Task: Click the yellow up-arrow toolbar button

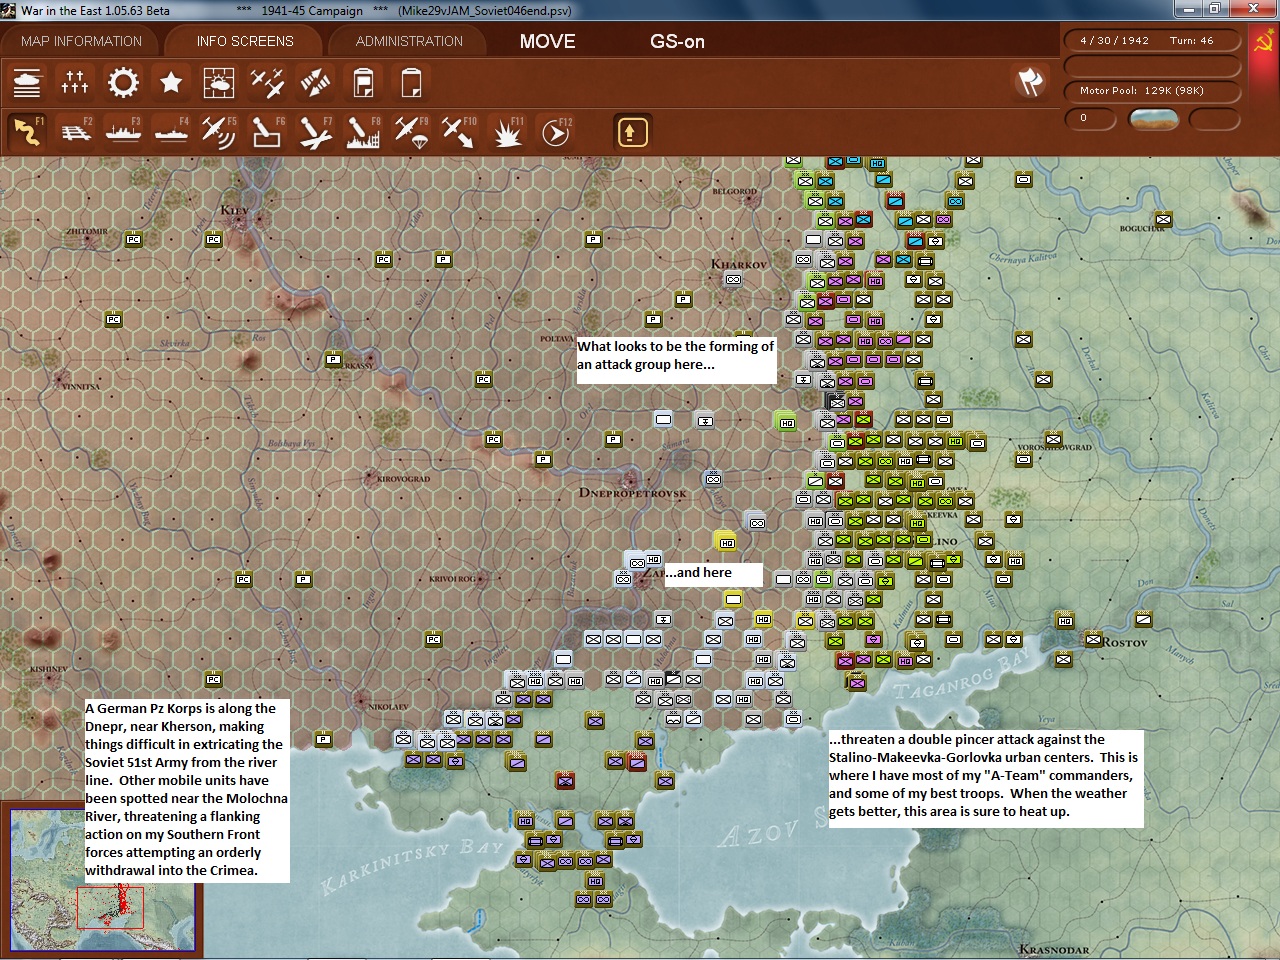Action: (x=631, y=132)
